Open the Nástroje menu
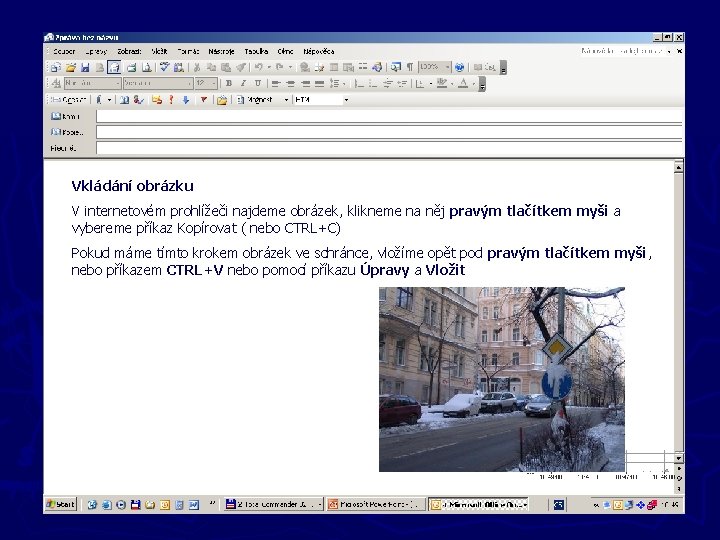The width and height of the screenshot is (720, 540). 221,51
